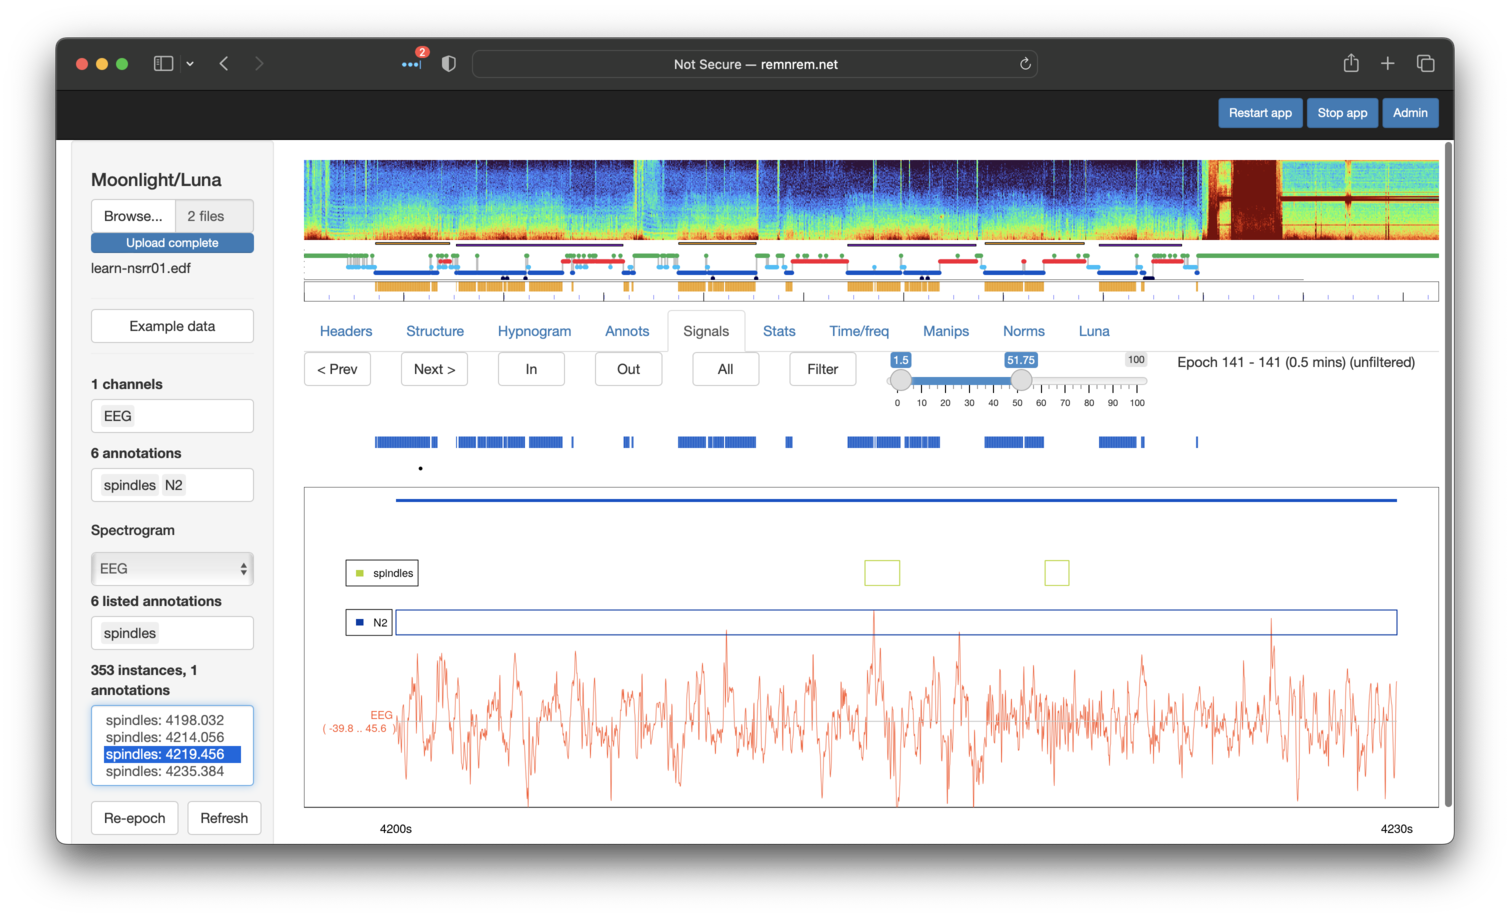Click the Safari sidebar toggle icon
The width and height of the screenshot is (1510, 918).
tap(163, 64)
